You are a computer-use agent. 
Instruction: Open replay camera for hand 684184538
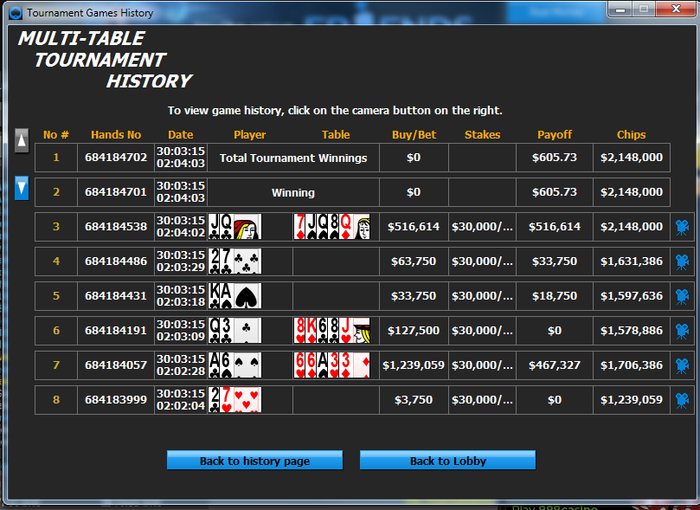click(682, 227)
